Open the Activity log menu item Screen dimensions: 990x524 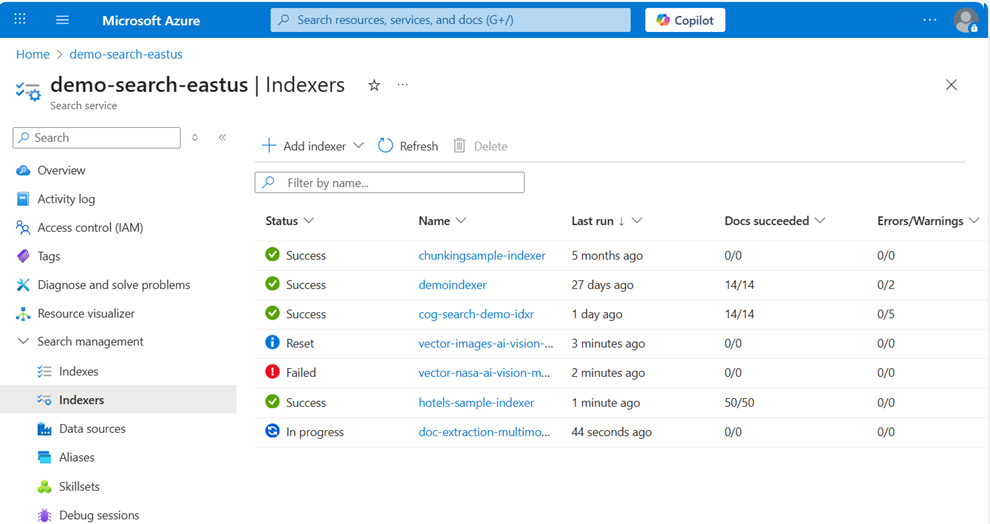click(66, 199)
